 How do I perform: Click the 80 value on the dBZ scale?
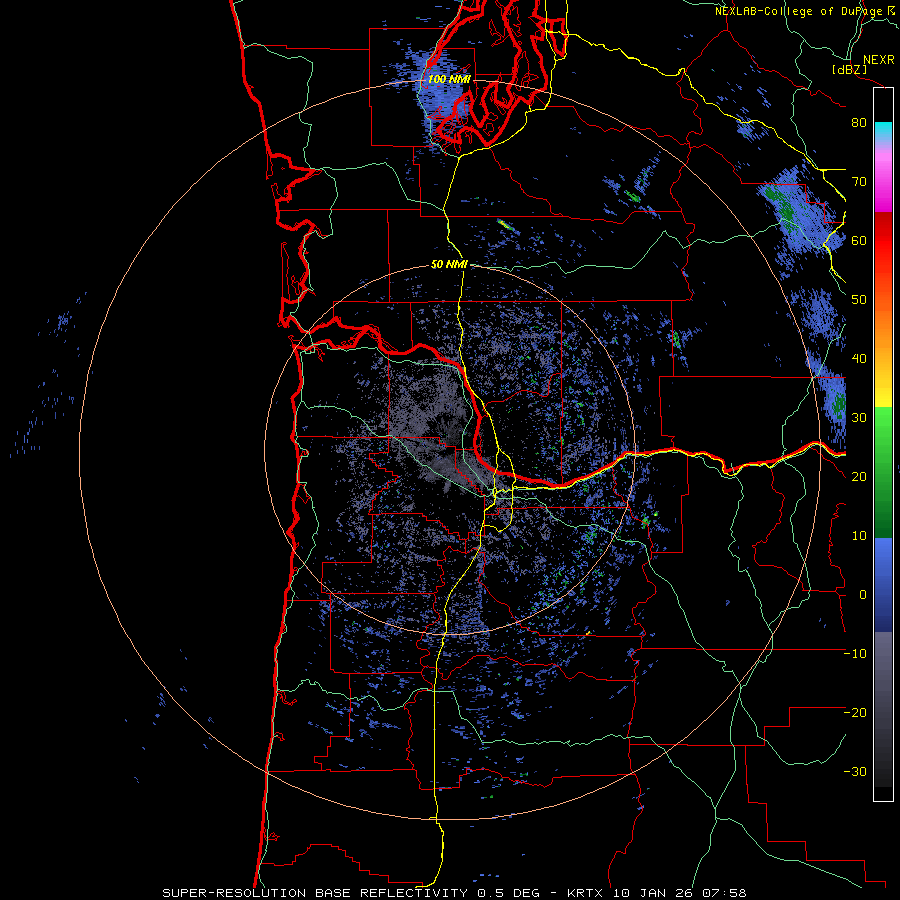point(859,122)
